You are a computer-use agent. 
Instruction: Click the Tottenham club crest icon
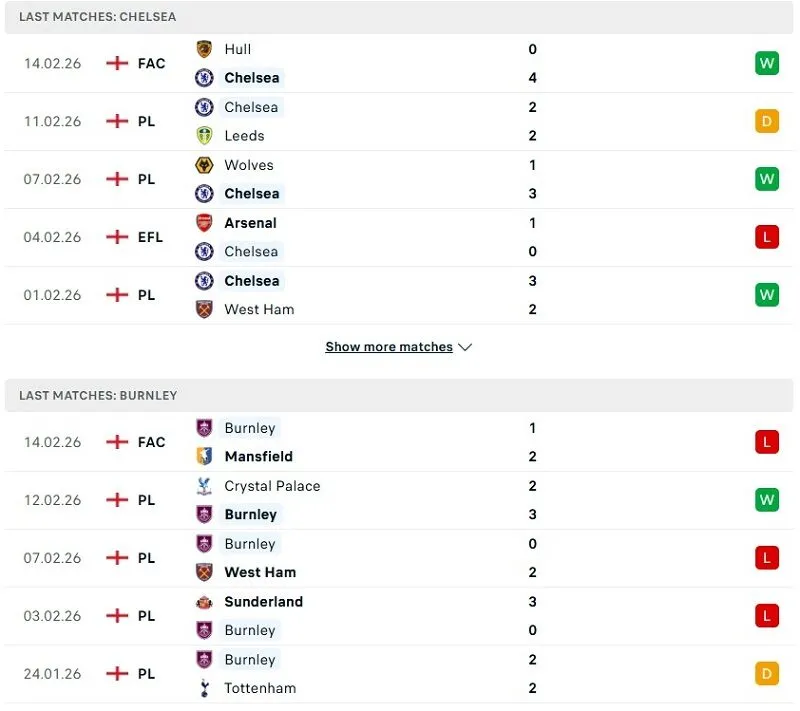(205, 688)
